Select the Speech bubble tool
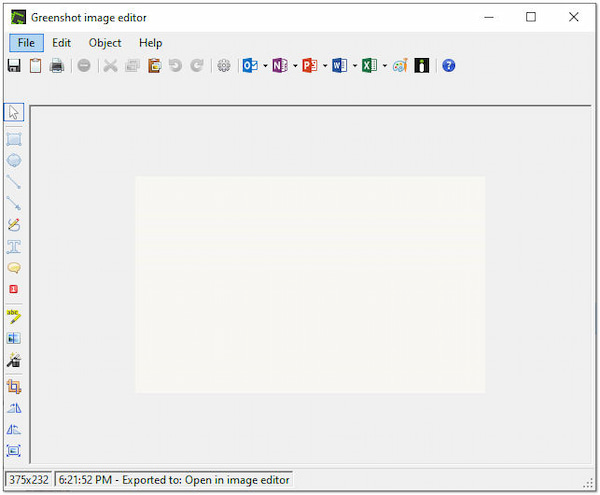This screenshot has height=495, width=600. 14,268
